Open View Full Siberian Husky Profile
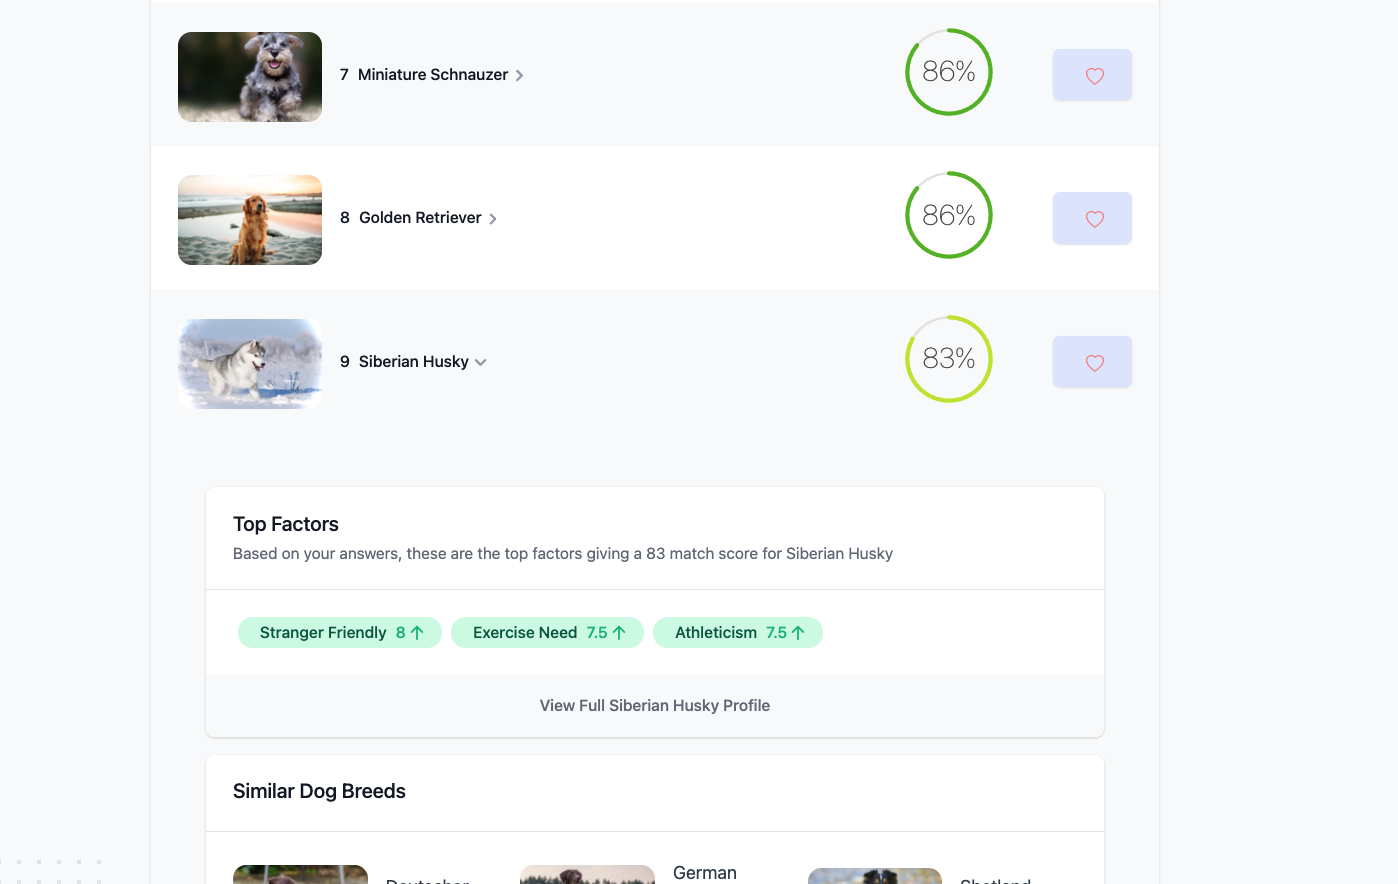Screen dimensions: 1398x884 click(654, 705)
